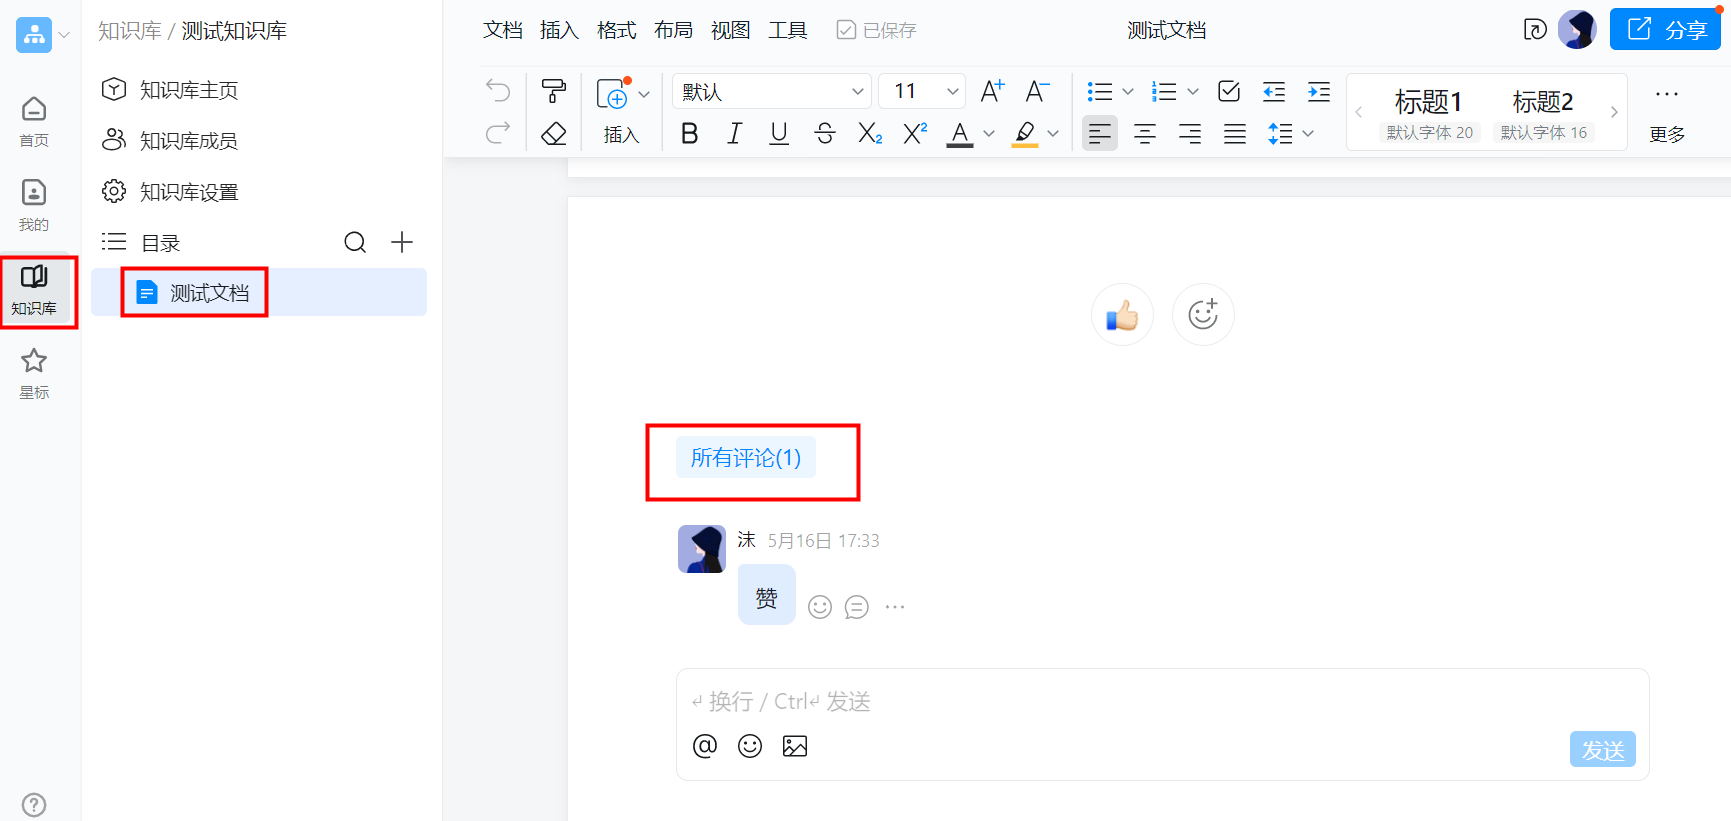Open the 文档 menu
The height and width of the screenshot is (821, 1731).
pos(503,30)
